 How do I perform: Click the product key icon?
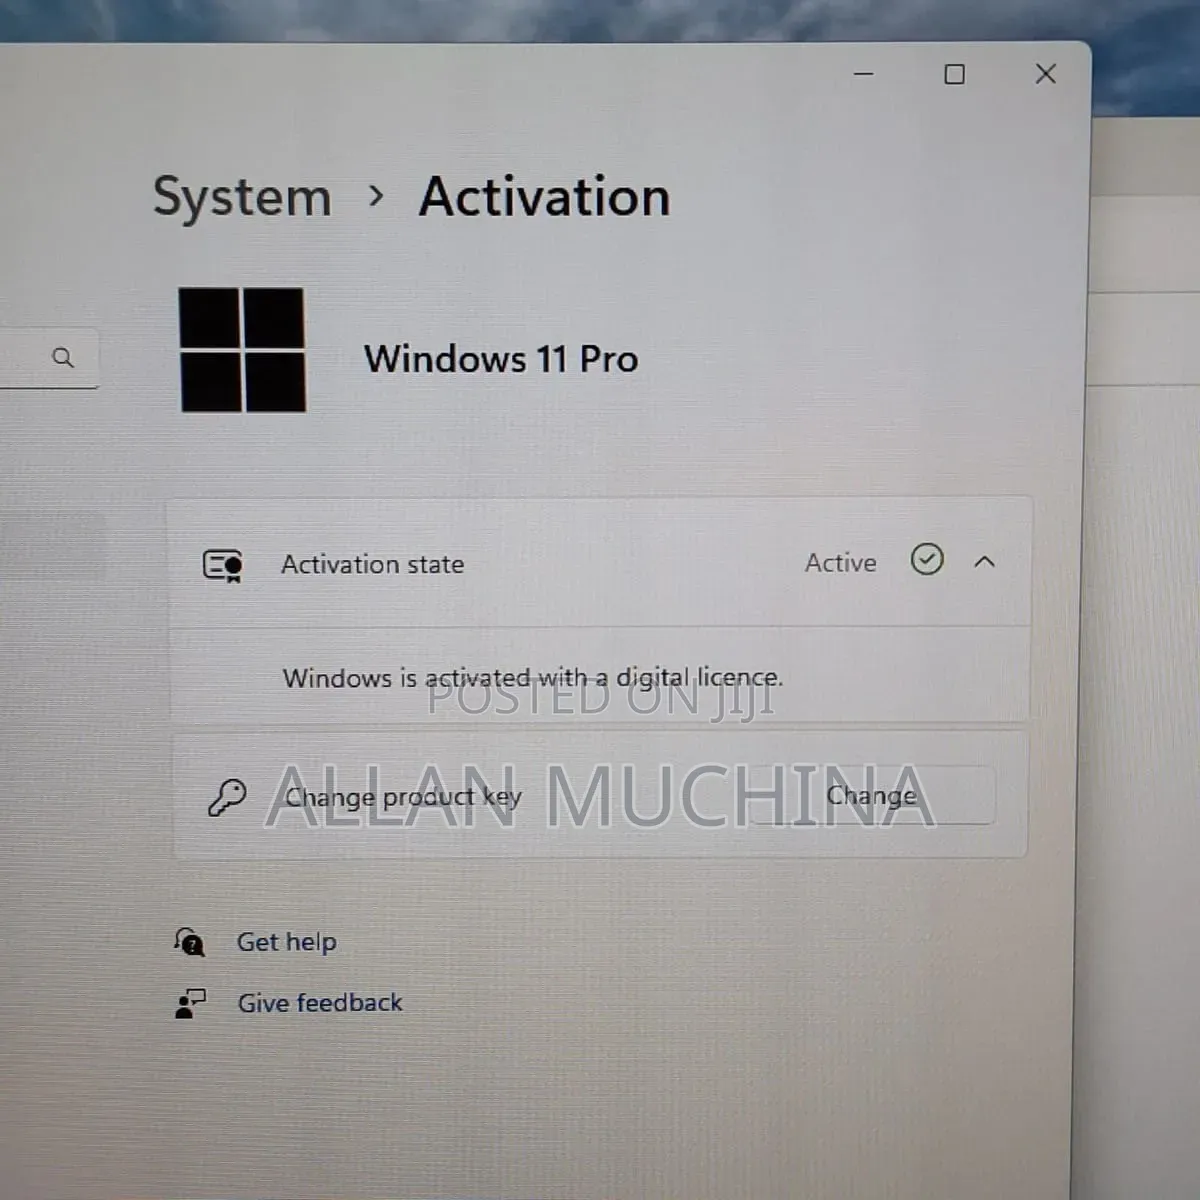(x=227, y=798)
